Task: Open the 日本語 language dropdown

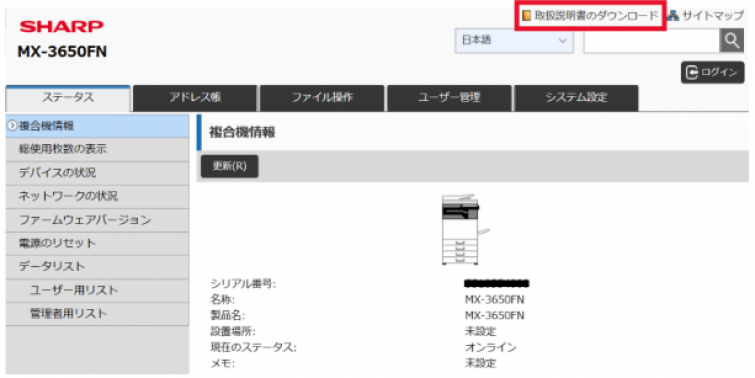Action: pos(514,40)
